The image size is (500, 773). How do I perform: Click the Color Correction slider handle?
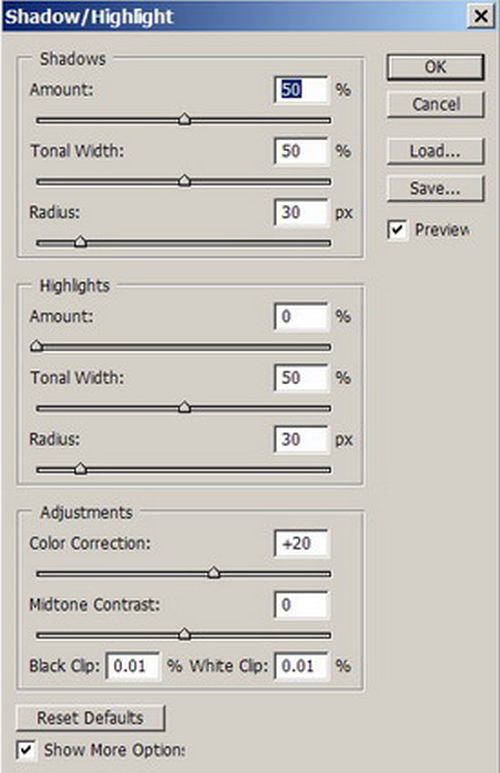[214, 572]
